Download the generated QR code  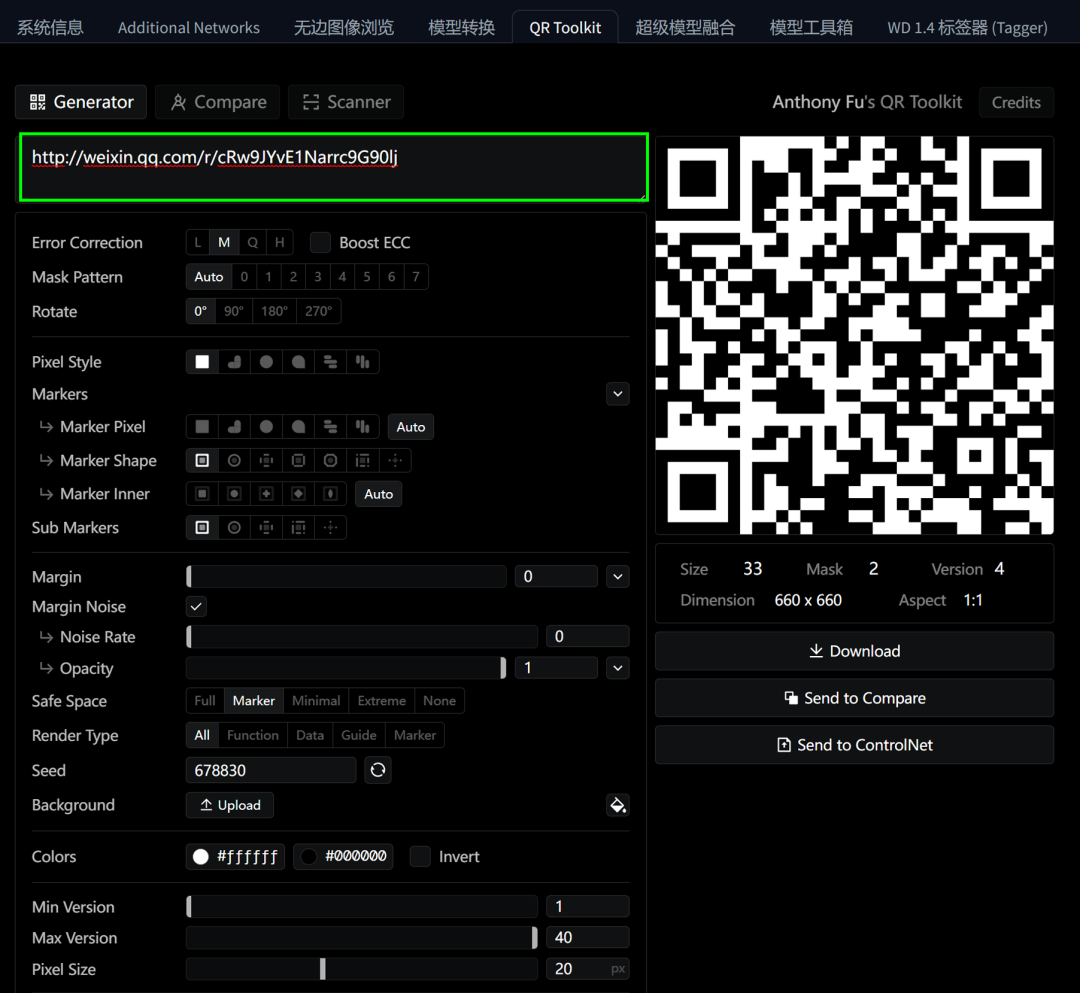point(854,651)
